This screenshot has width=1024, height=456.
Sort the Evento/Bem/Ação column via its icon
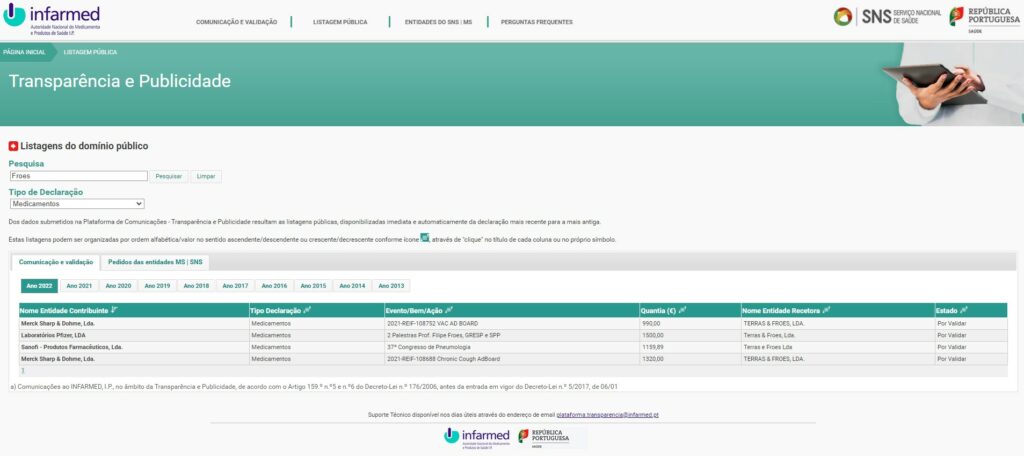449,310
